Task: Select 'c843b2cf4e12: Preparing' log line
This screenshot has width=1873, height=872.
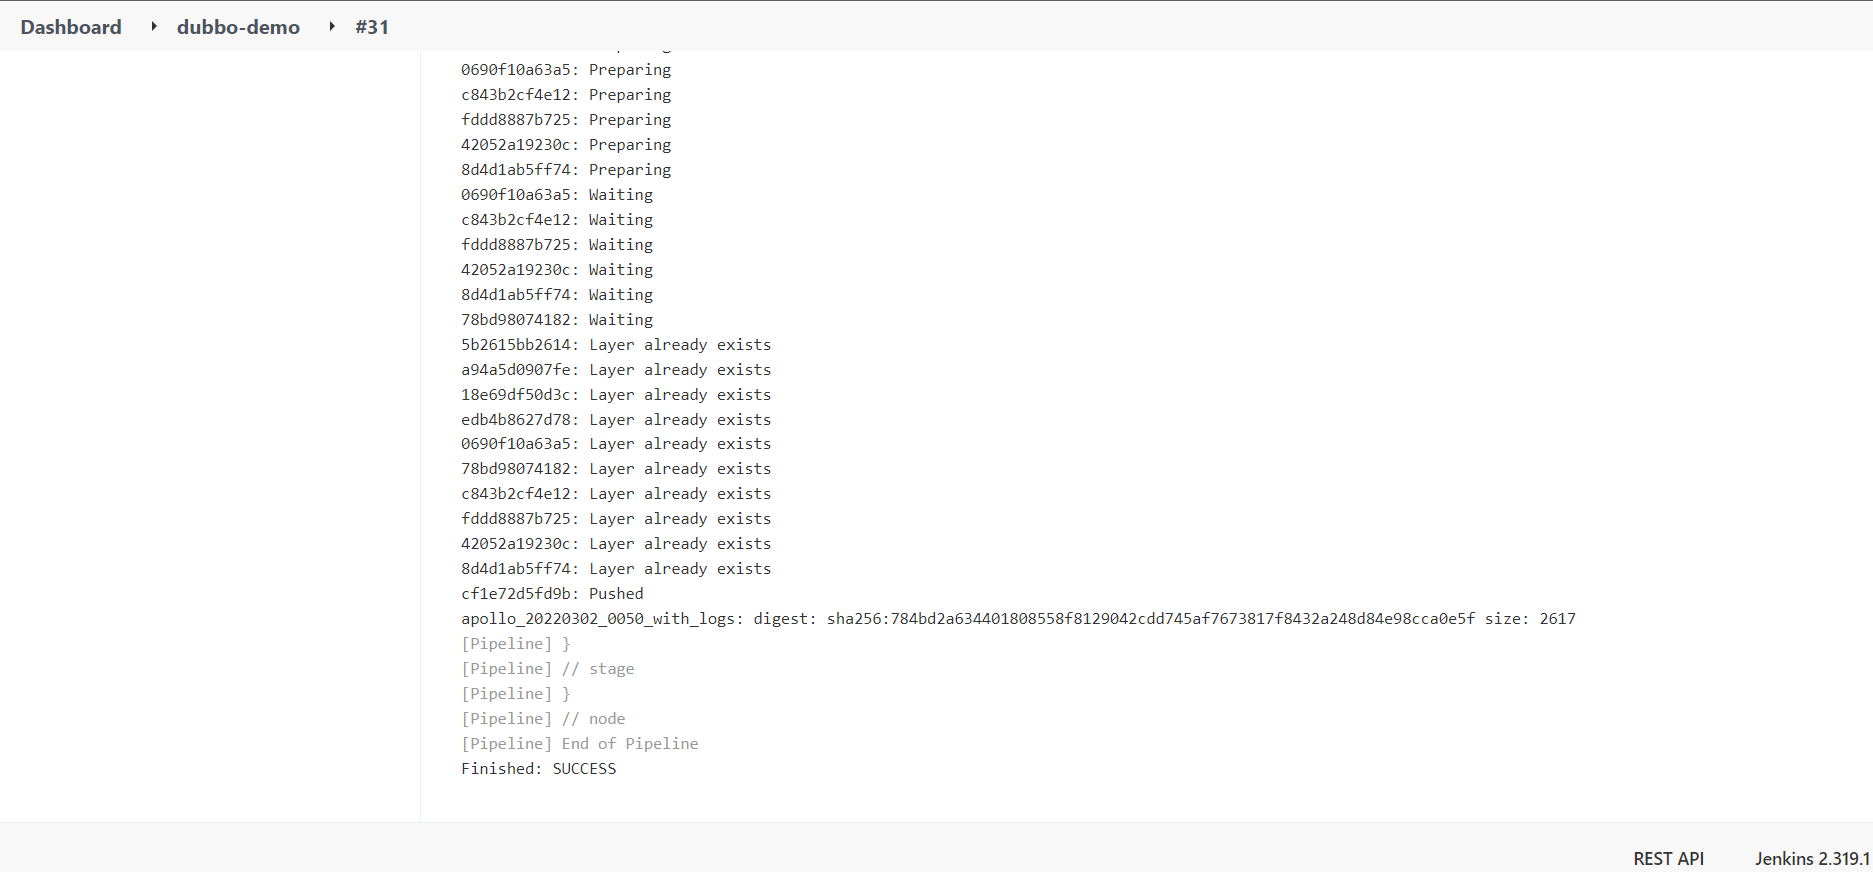Action: coord(566,94)
